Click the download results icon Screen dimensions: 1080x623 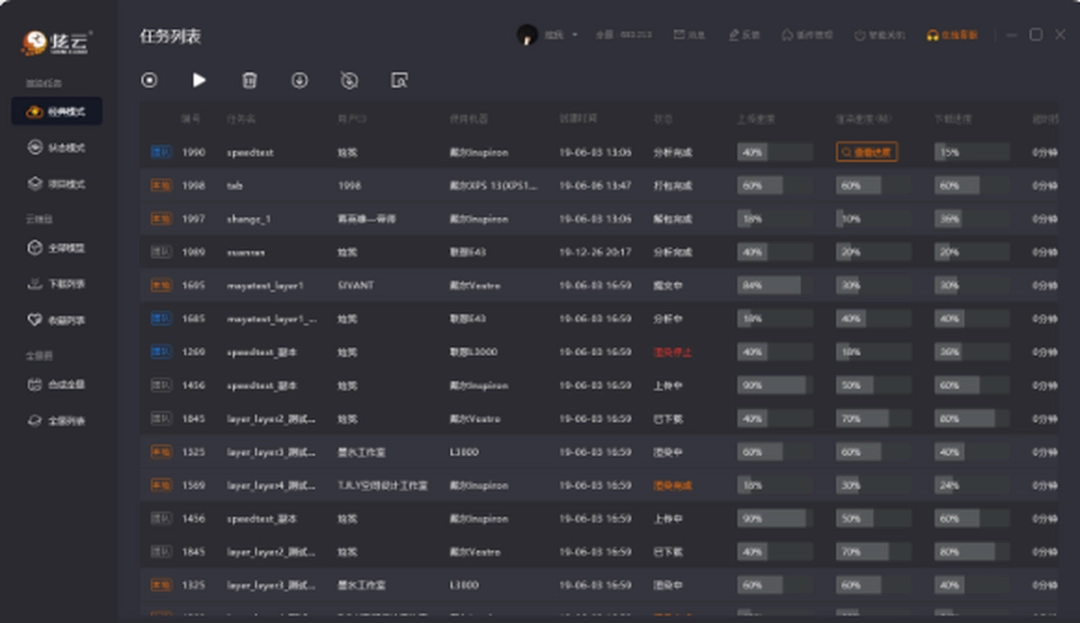(299, 80)
